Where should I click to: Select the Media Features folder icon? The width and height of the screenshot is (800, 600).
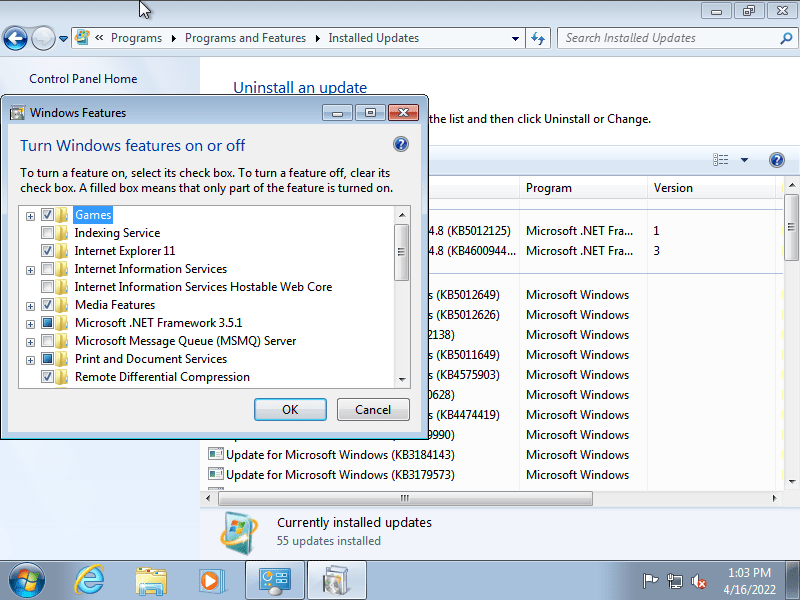[62, 305]
